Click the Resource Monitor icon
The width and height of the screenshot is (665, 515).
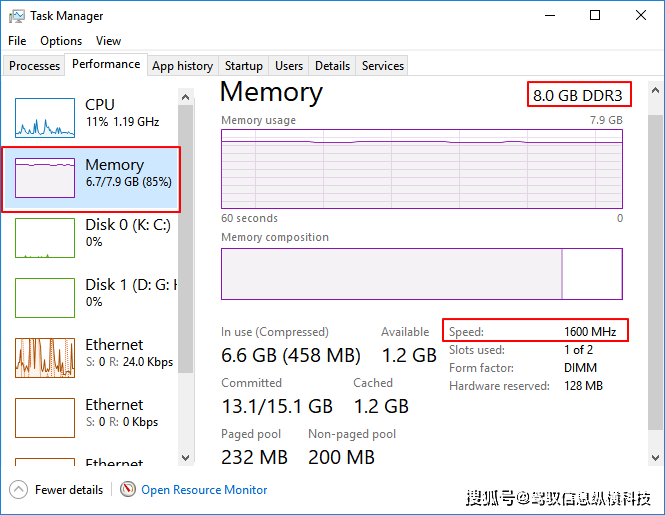(128, 490)
